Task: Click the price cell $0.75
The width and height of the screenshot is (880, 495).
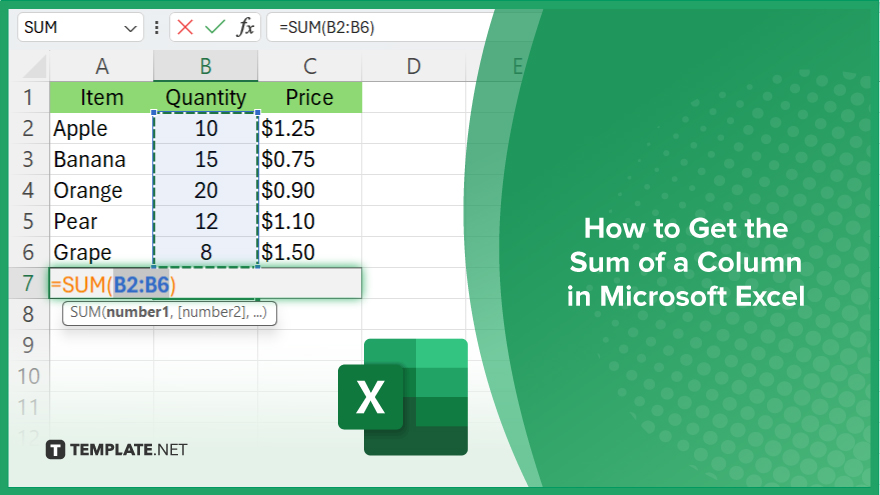Action: [x=310, y=159]
